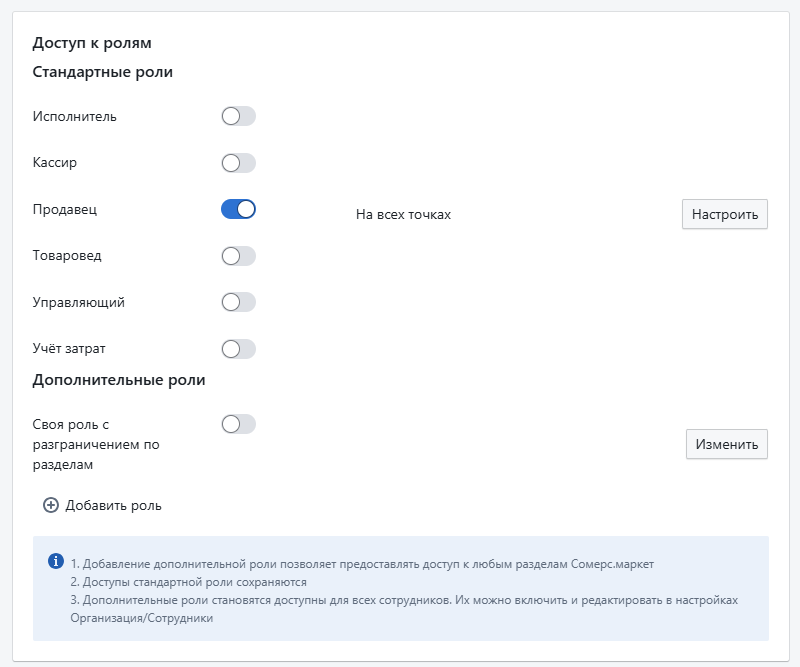The image size is (800, 667).
Task: Enable the Управляющий role toggle
Action: coord(238,302)
